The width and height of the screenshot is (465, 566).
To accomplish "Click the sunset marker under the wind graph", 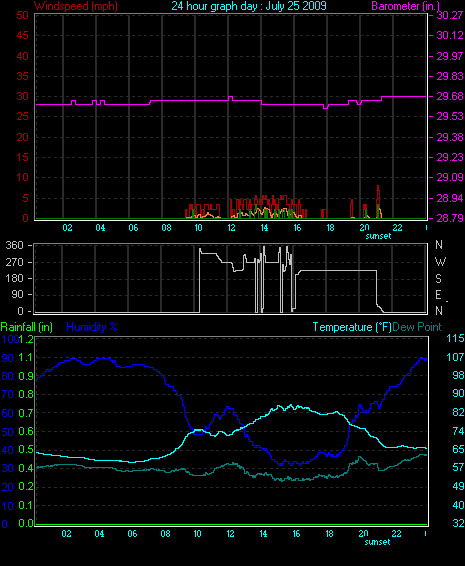I will [378, 236].
